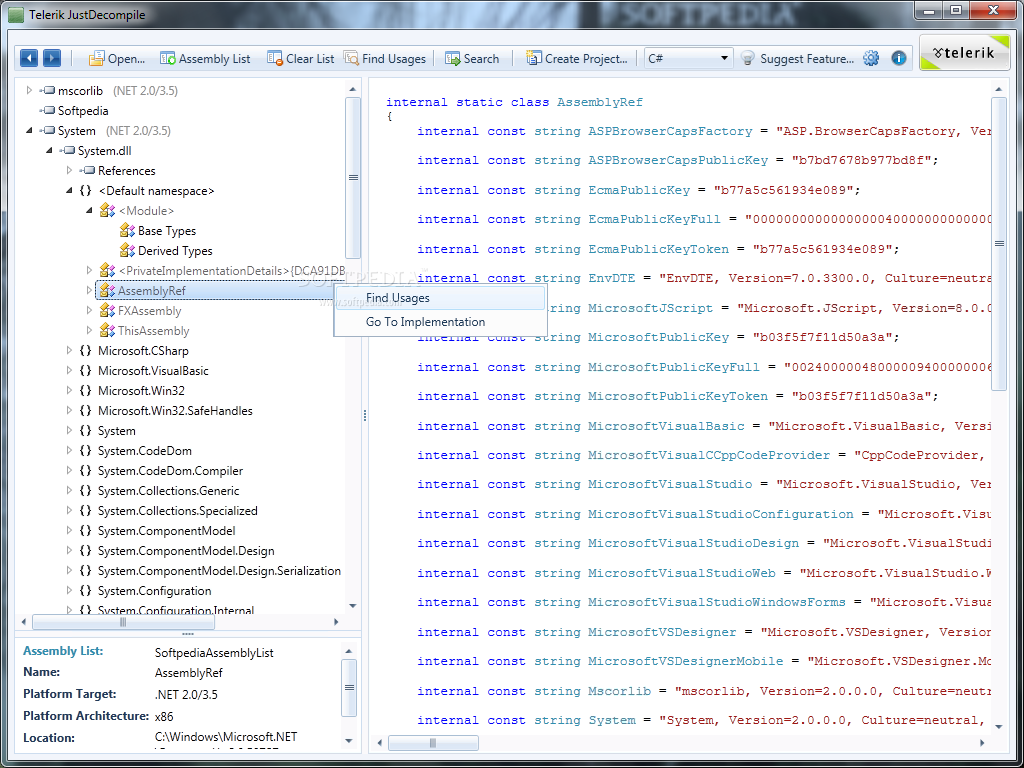Image resolution: width=1024 pixels, height=768 pixels.
Task: Choose Find Usages from the context menu
Action: tap(440, 298)
